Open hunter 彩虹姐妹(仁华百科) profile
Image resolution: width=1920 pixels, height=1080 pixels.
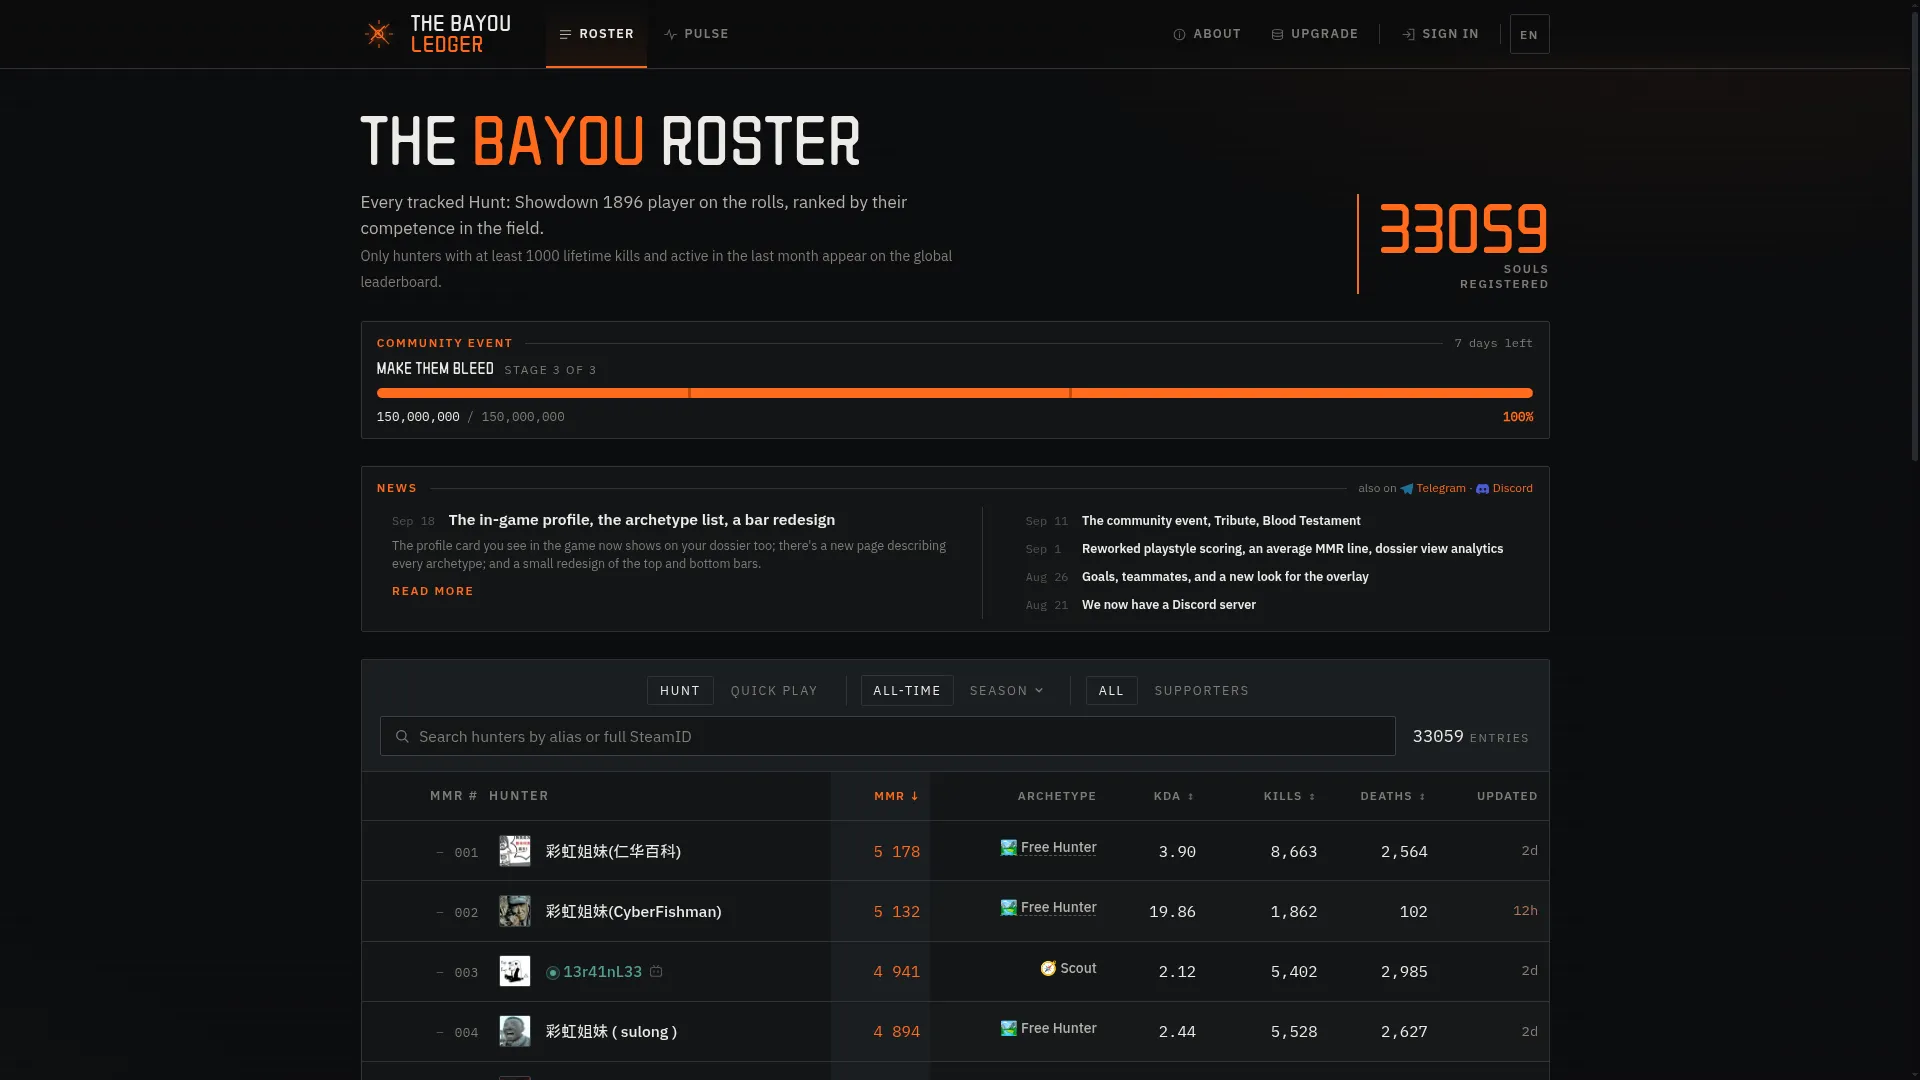[613, 852]
